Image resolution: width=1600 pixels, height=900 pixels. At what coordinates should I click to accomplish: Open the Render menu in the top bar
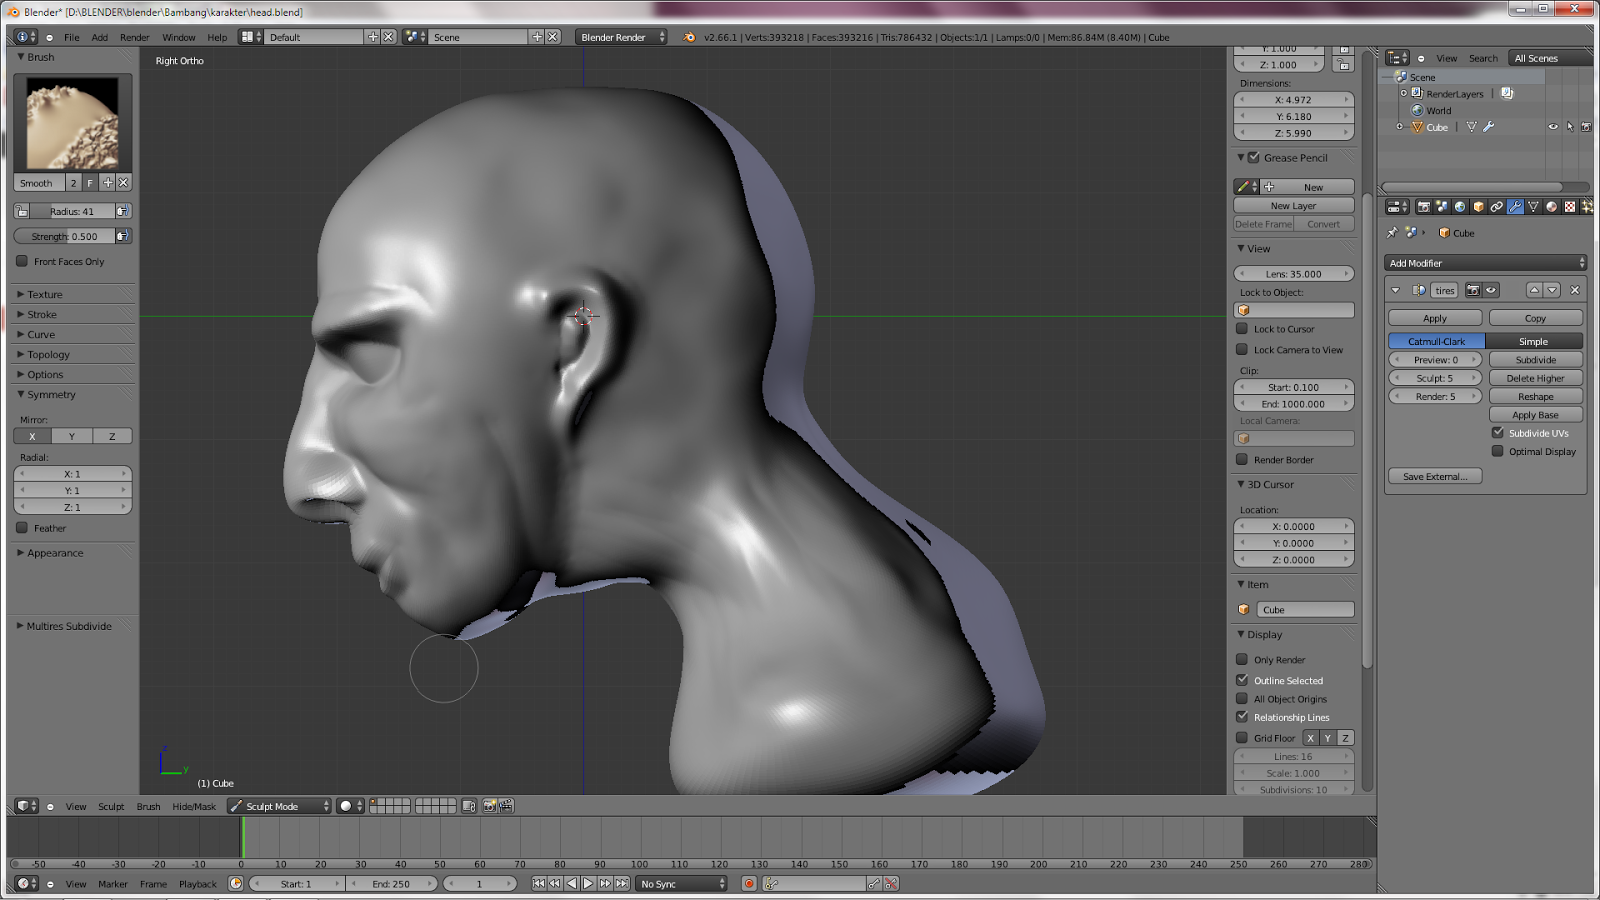click(134, 37)
